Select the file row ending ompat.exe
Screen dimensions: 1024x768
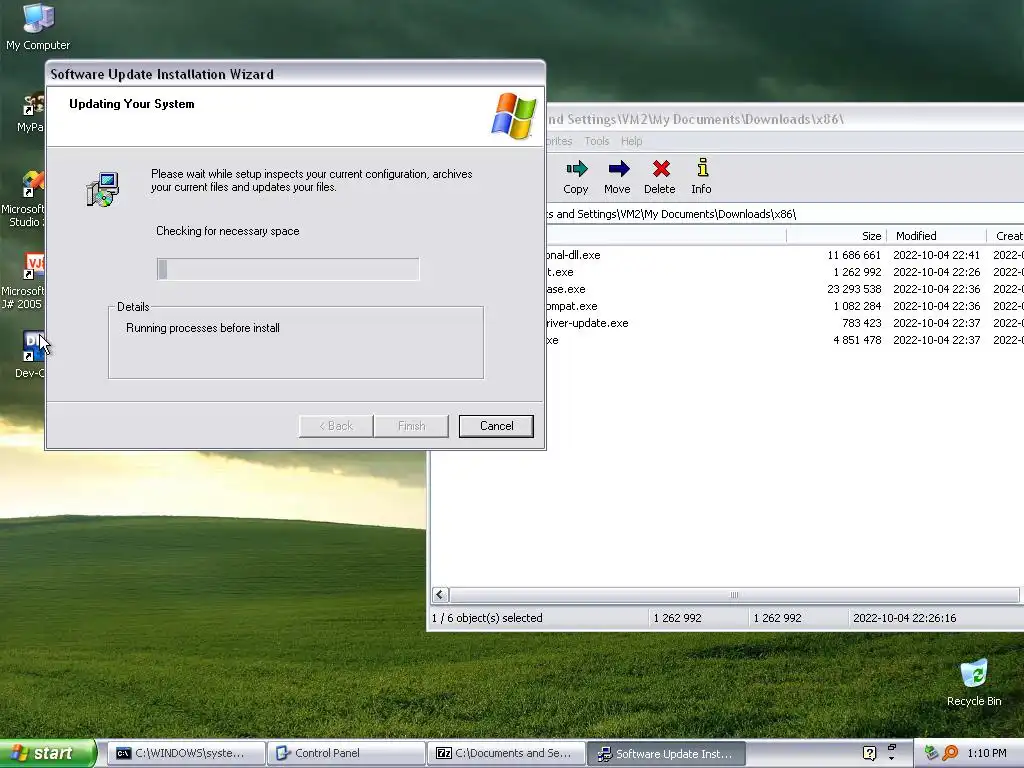(x=785, y=306)
